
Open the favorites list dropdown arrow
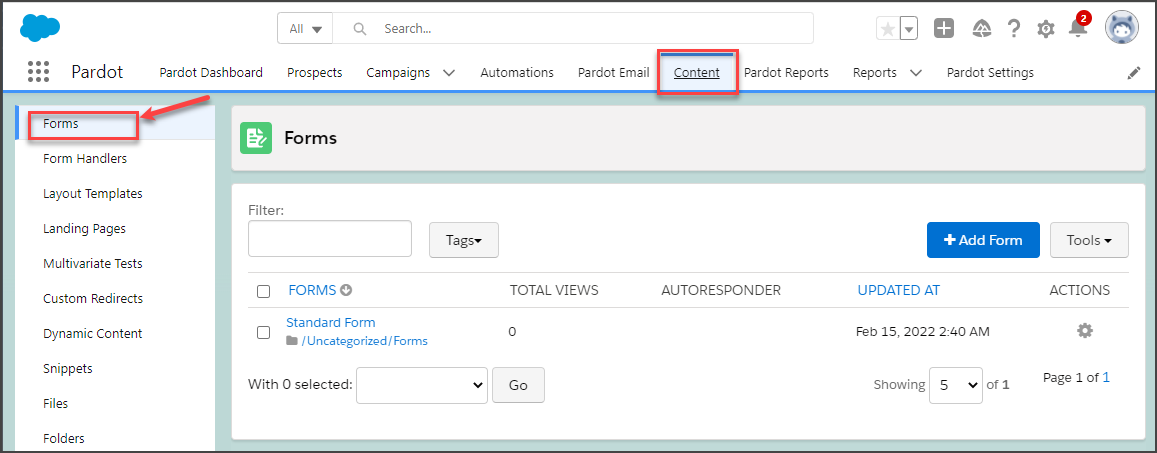[x=909, y=29]
